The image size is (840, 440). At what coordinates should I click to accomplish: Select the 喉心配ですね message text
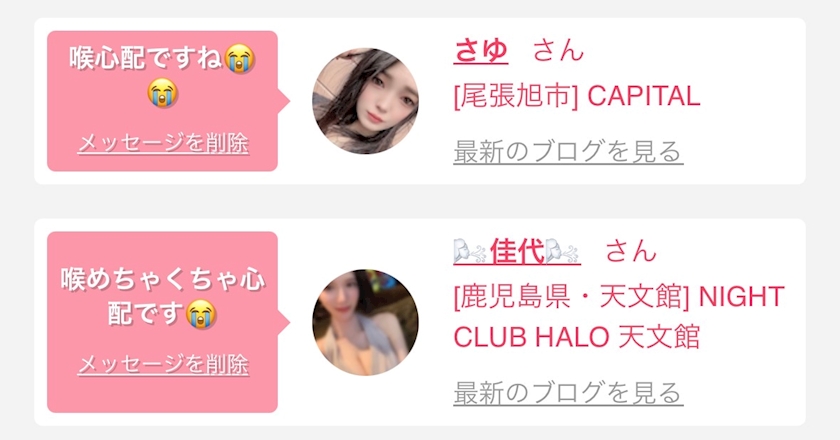146,58
